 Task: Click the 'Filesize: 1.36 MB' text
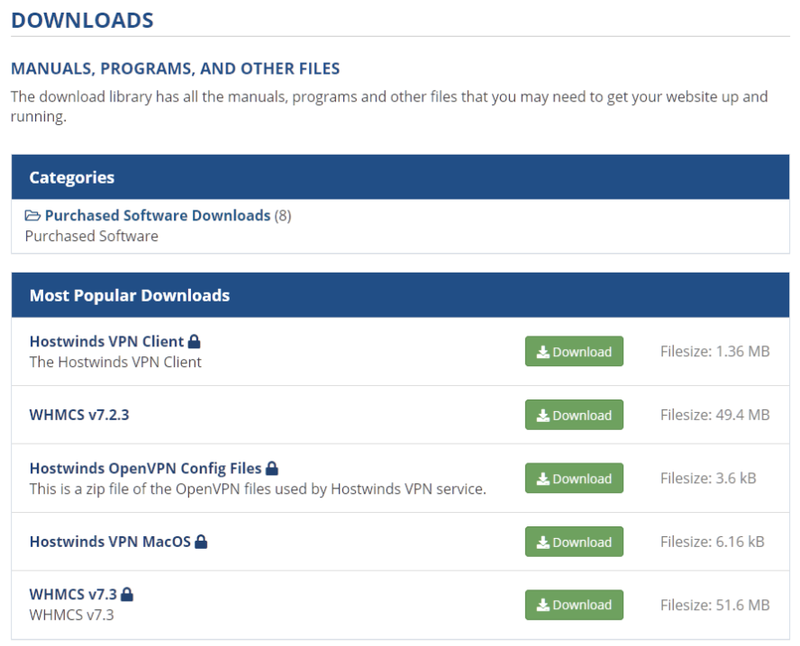[x=715, y=351]
